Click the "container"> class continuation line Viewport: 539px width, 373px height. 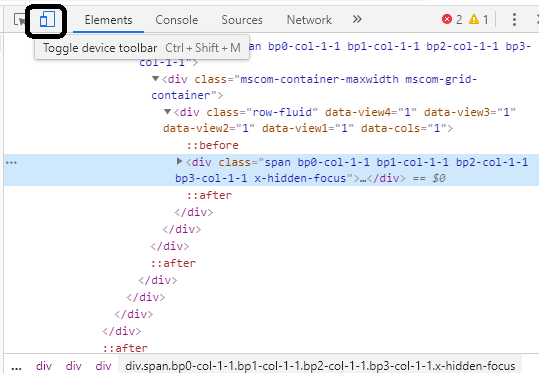(x=187, y=95)
